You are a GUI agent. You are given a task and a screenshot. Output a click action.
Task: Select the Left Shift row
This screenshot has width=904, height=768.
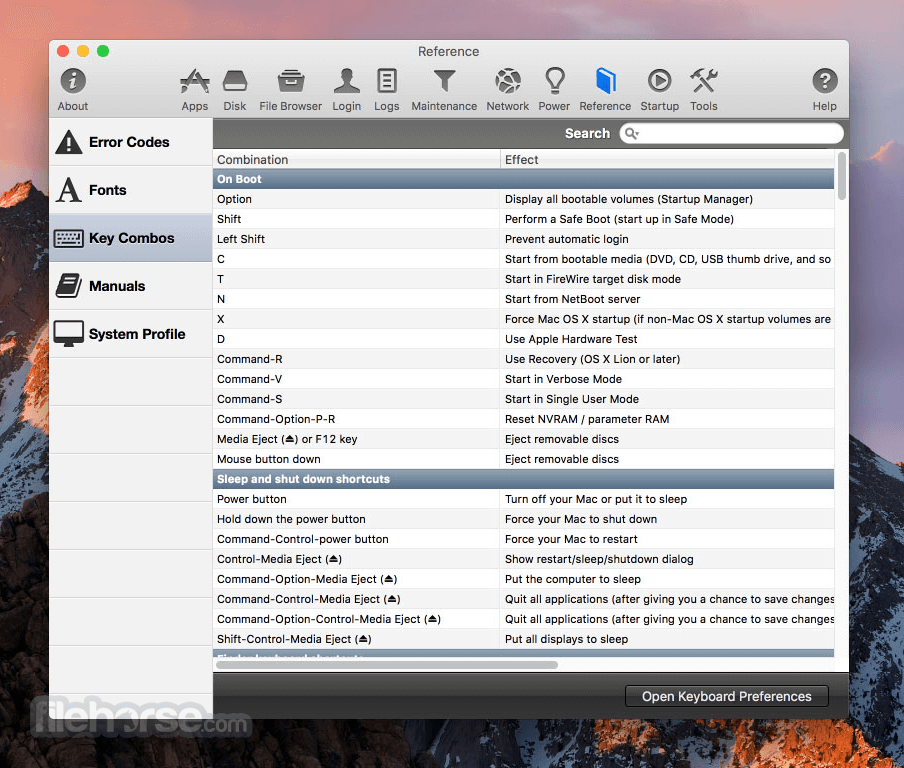(523, 239)
